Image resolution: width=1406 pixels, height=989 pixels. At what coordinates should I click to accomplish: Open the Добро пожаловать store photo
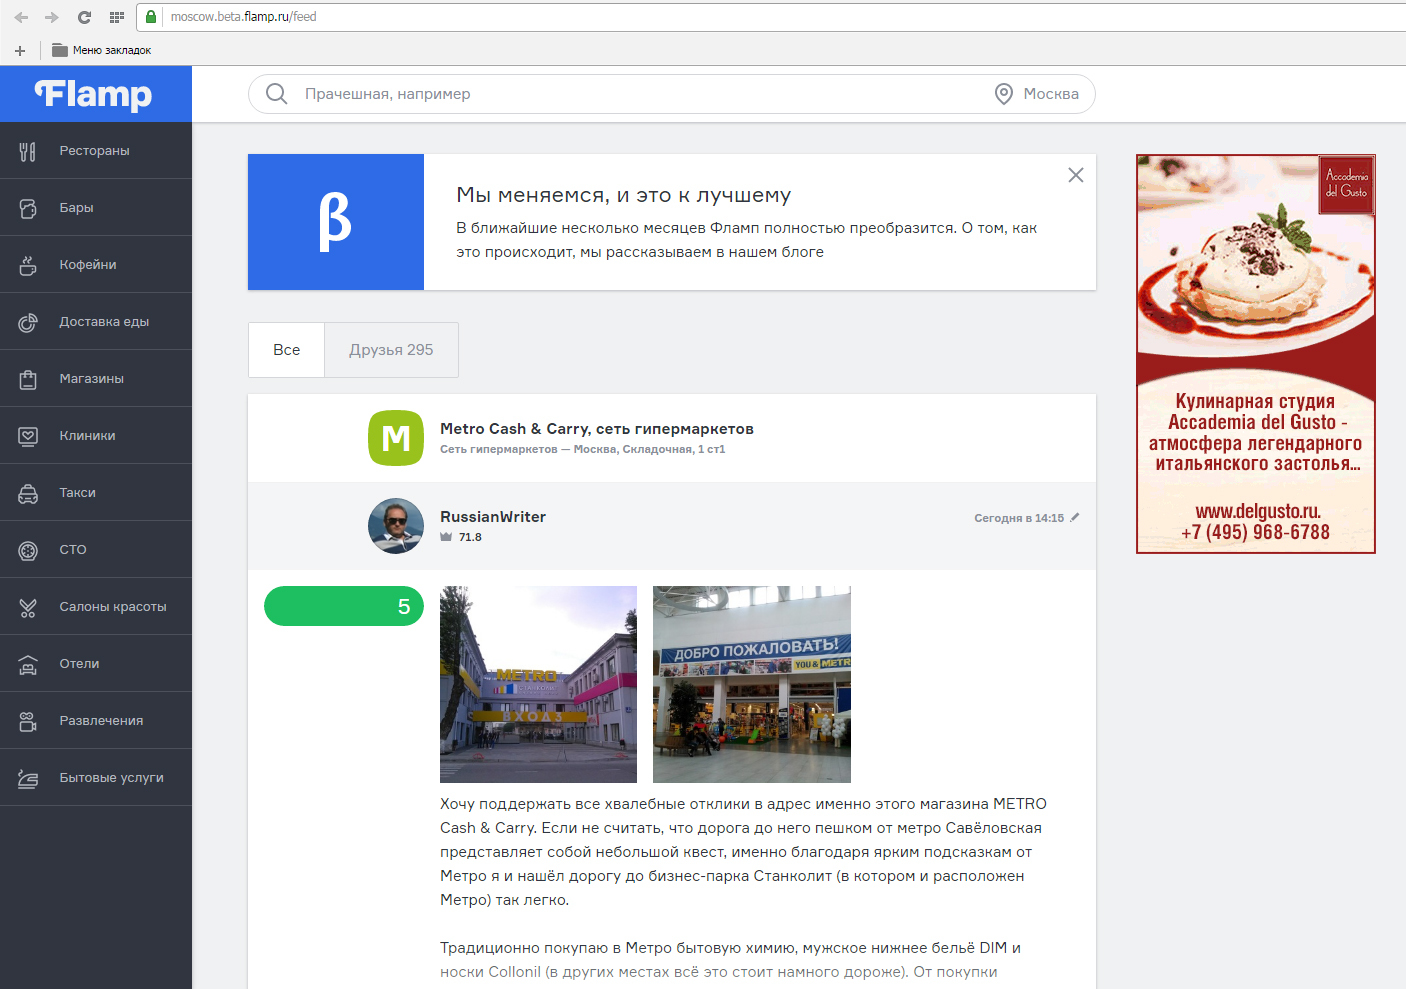(752, 684)
